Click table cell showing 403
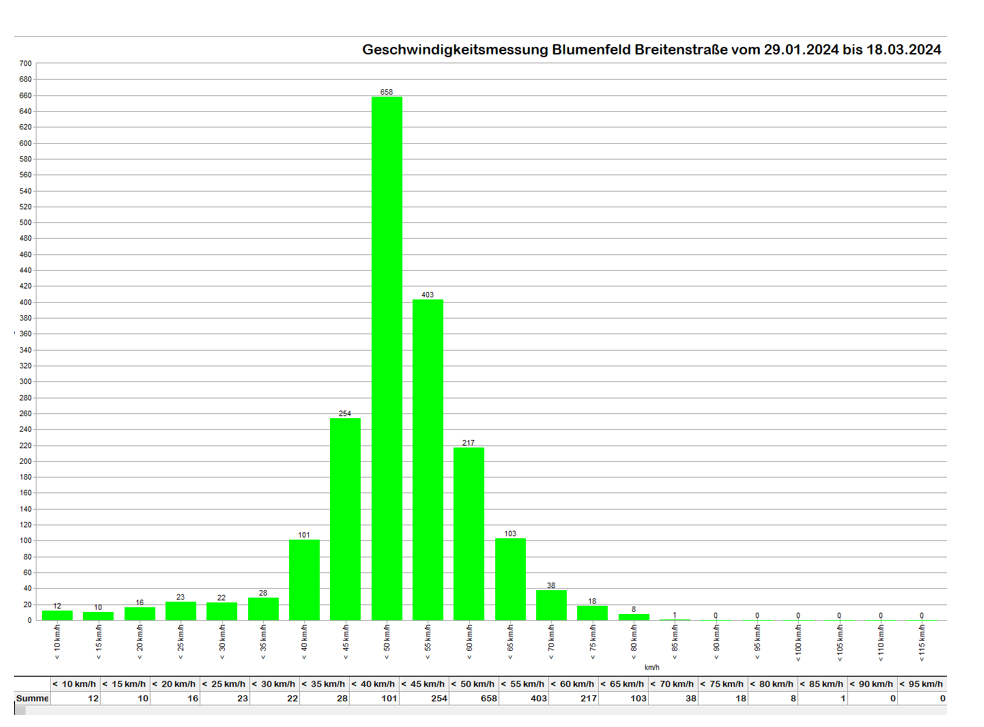 click(524, 698)
